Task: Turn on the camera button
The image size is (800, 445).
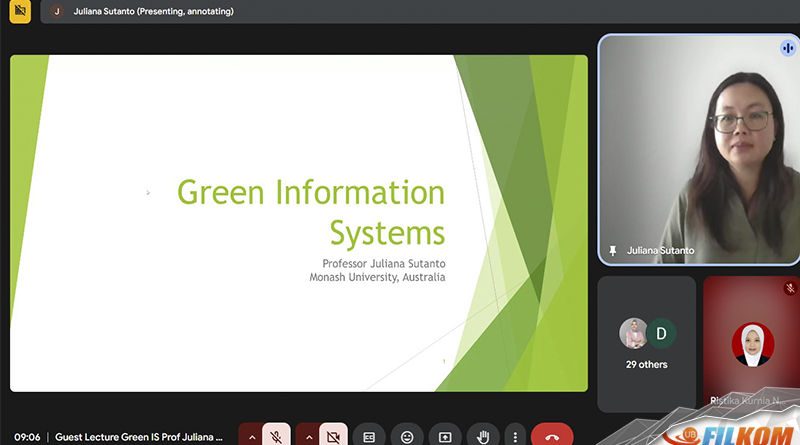Action: pos(333,436)
